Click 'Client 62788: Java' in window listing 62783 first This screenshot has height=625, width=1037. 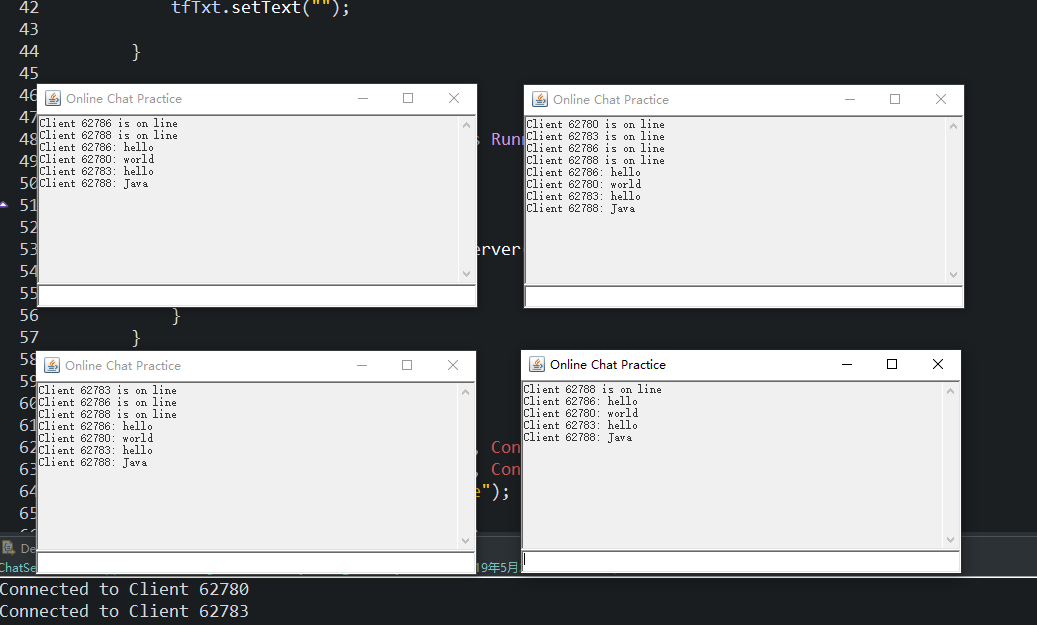(93, 462)
